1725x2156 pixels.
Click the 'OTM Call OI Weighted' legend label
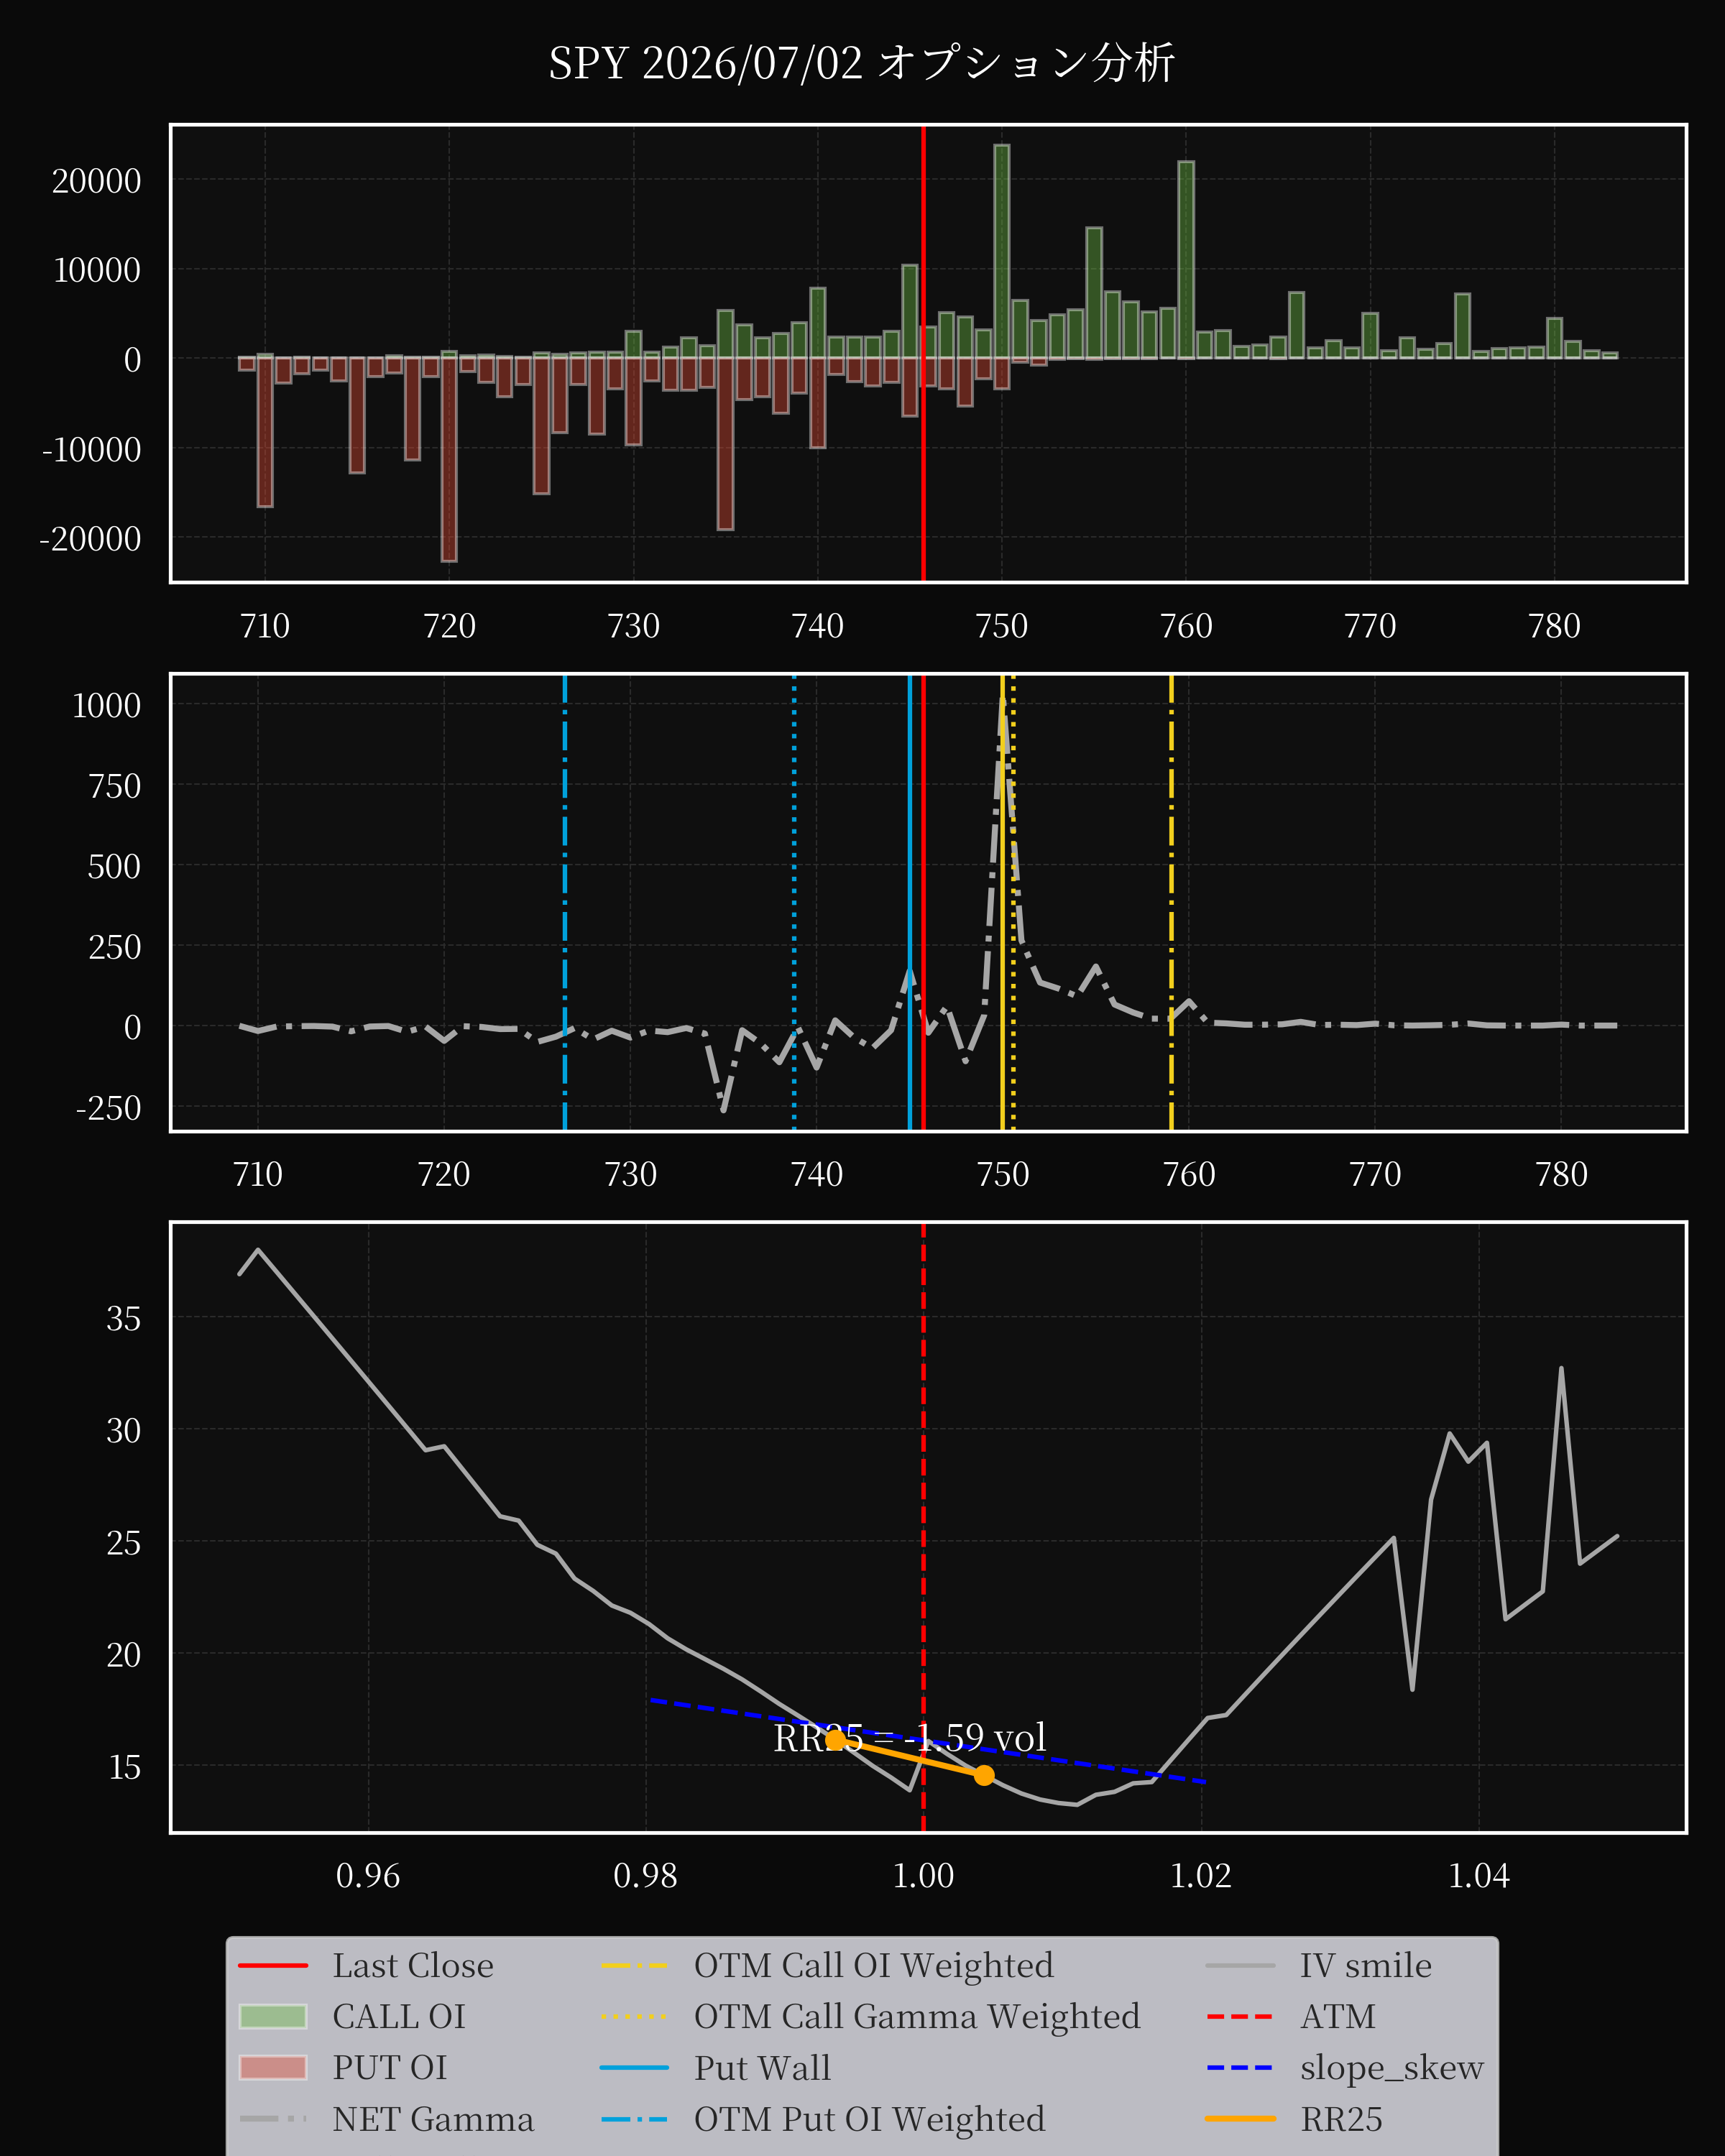pyautogui.click(x=873, y=1966)
